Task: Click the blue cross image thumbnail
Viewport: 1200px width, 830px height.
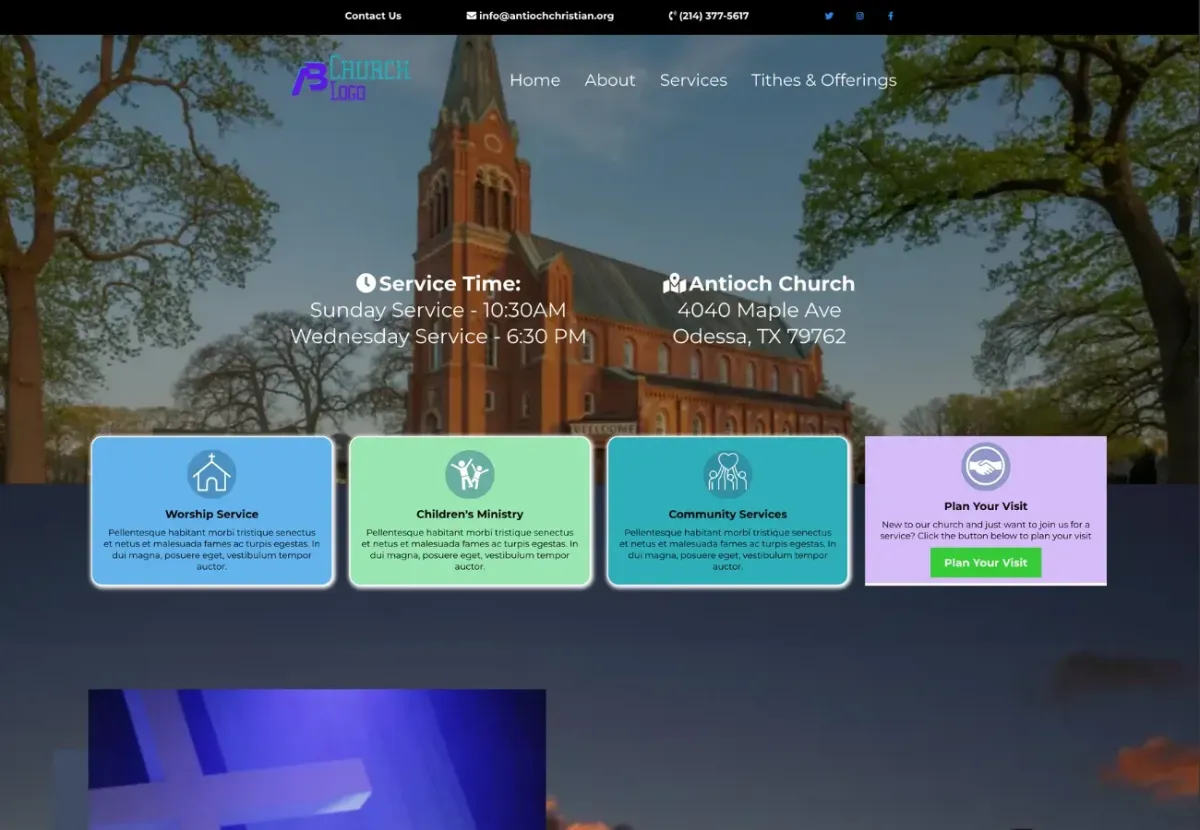Action: 317,759
